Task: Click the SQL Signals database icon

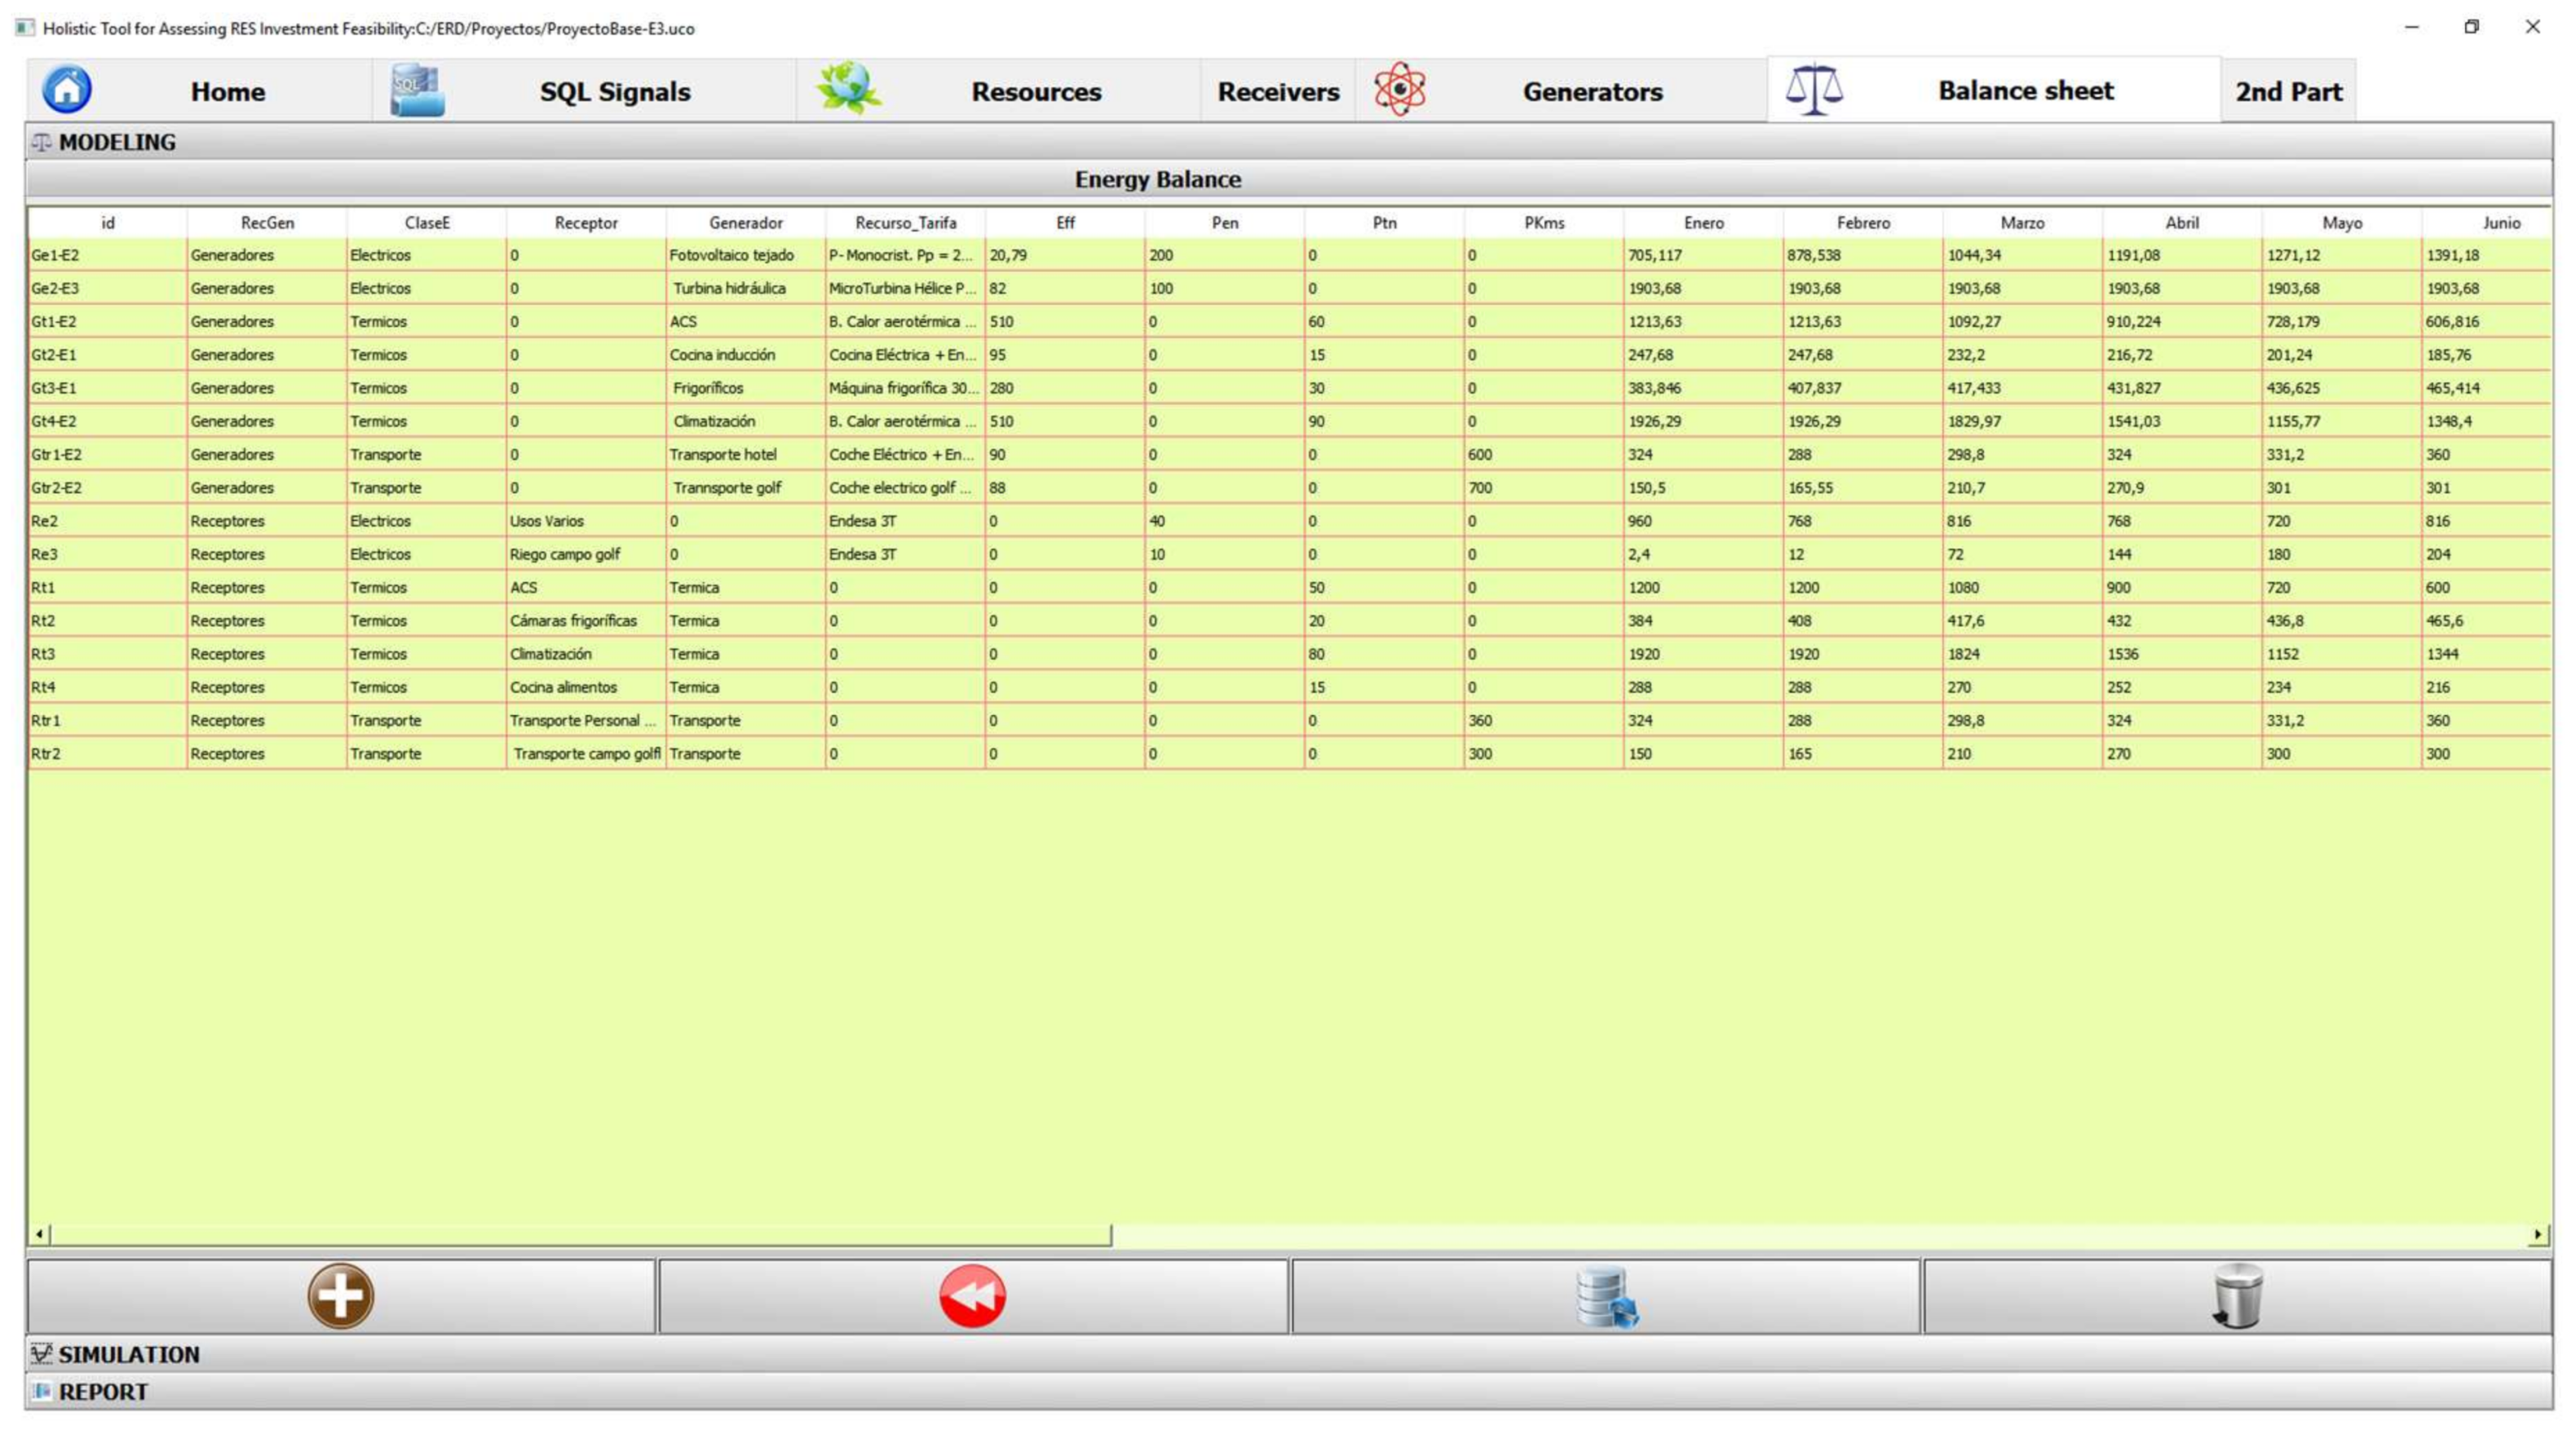Action: tap(416, 90)
